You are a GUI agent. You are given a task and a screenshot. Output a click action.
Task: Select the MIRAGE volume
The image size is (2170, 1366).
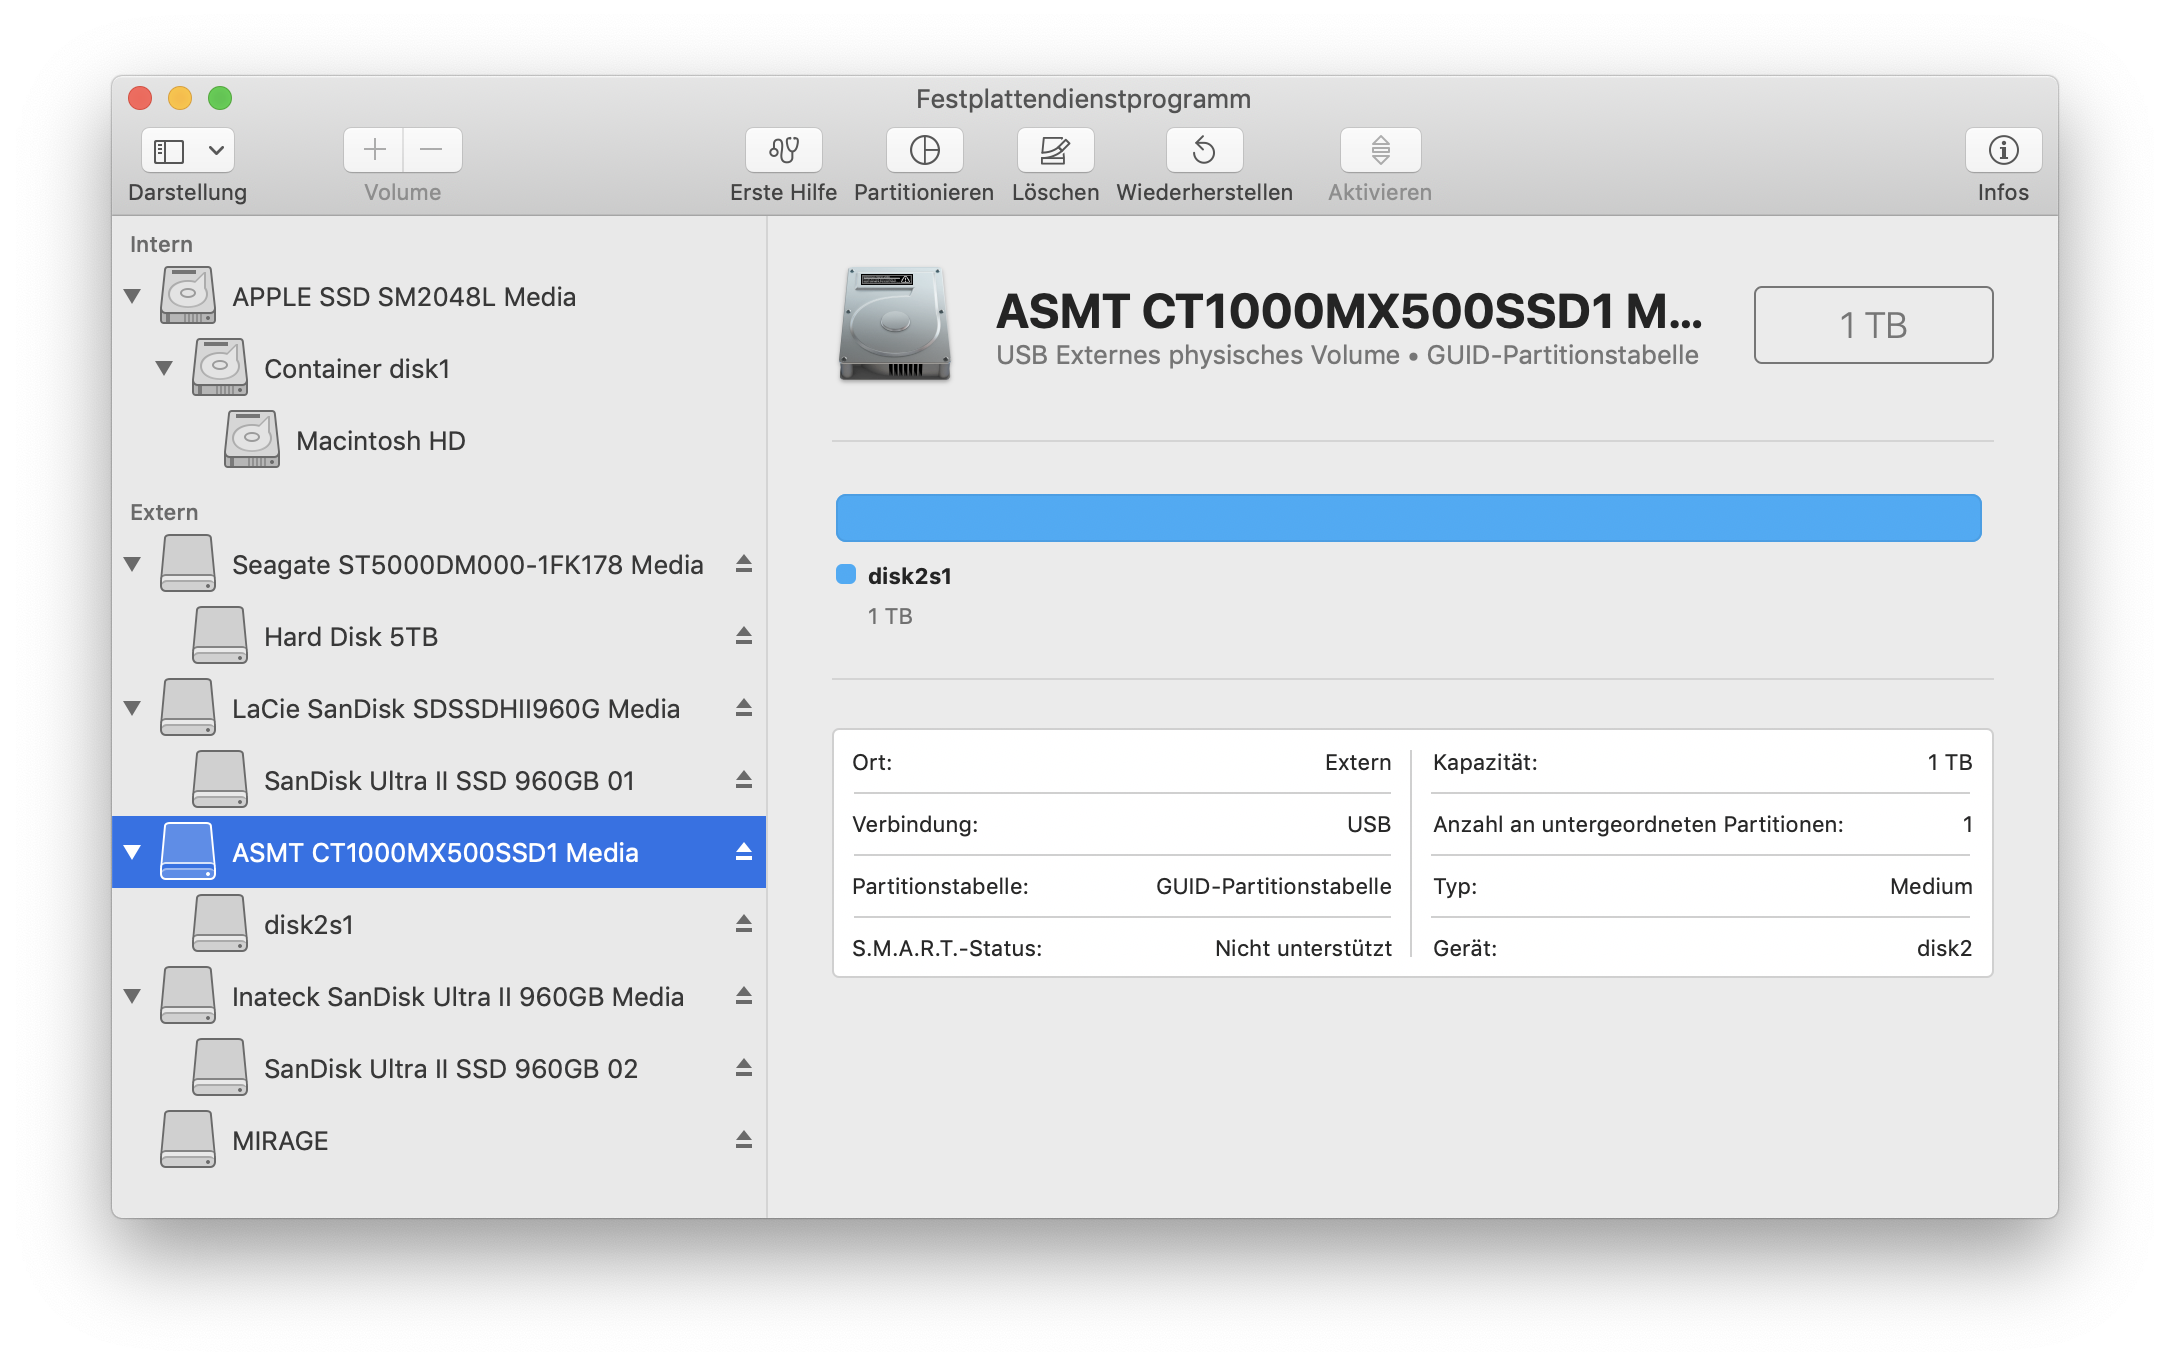[x=439, y=1140]
